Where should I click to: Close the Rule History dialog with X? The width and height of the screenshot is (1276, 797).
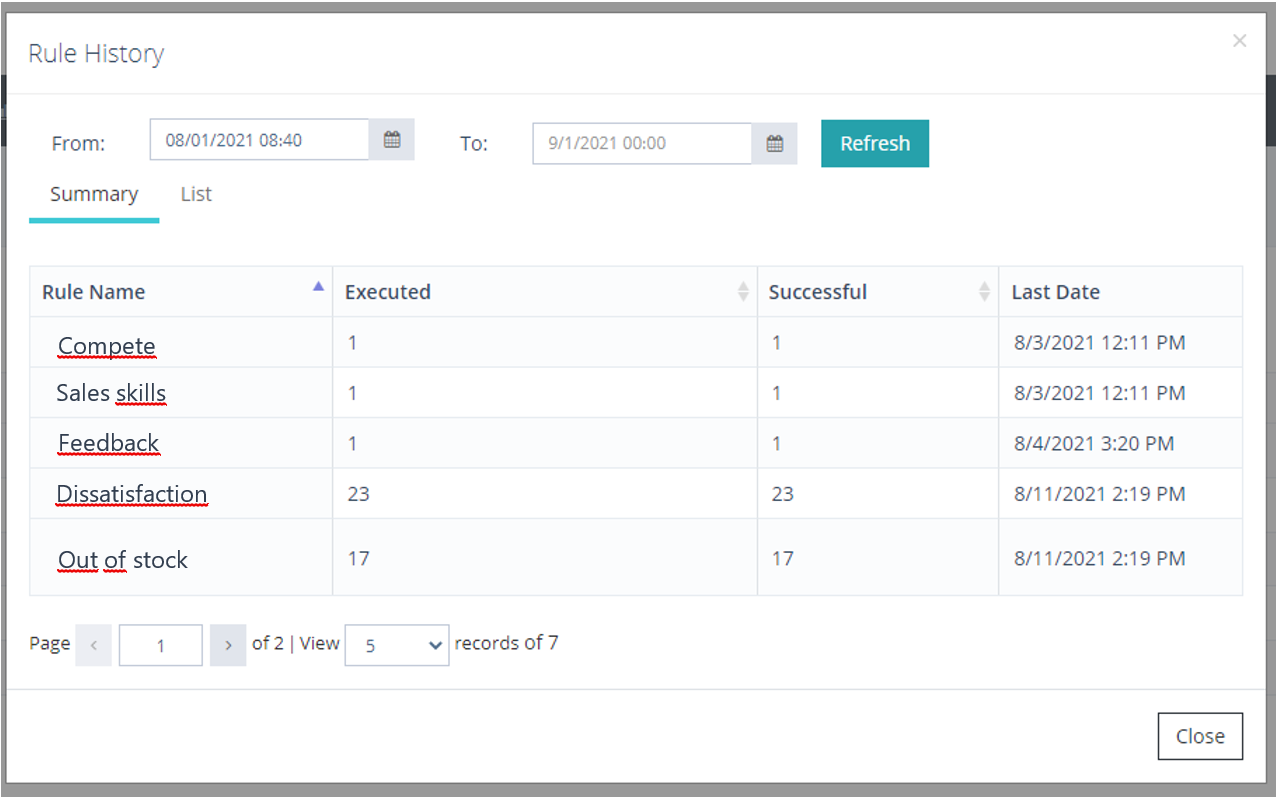point(1240,41)
